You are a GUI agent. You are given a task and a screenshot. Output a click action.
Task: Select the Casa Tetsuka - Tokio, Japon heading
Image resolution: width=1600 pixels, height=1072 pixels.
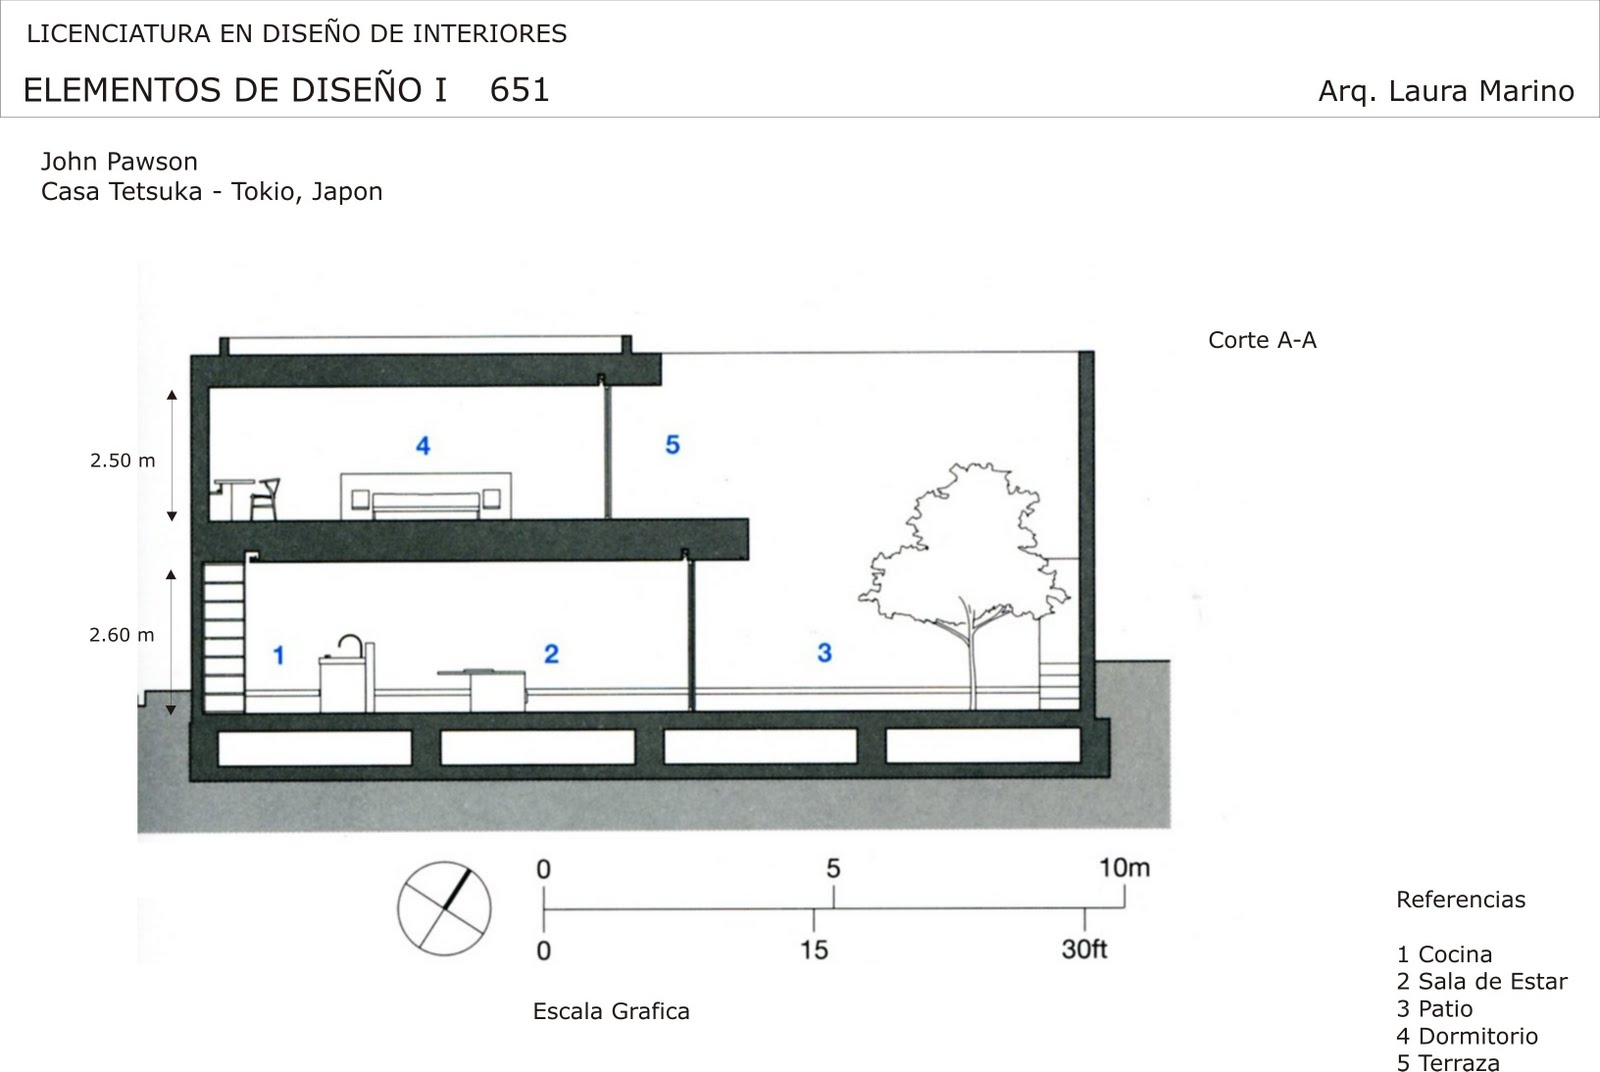tap(212, 190)
